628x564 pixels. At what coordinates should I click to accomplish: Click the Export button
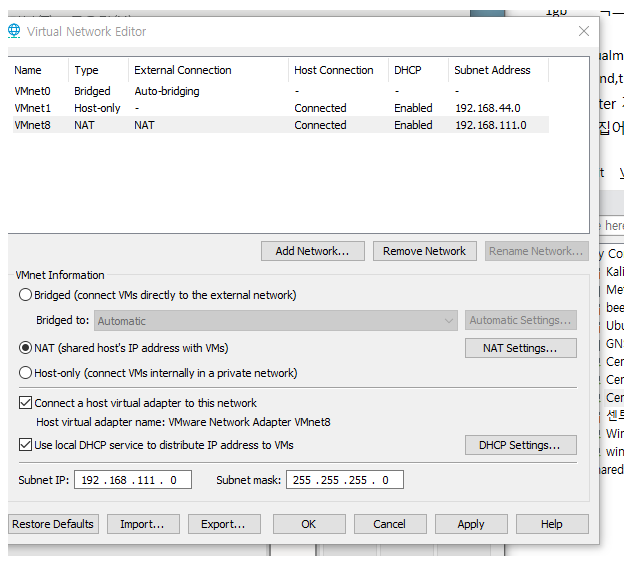click(x=224, y=524)
